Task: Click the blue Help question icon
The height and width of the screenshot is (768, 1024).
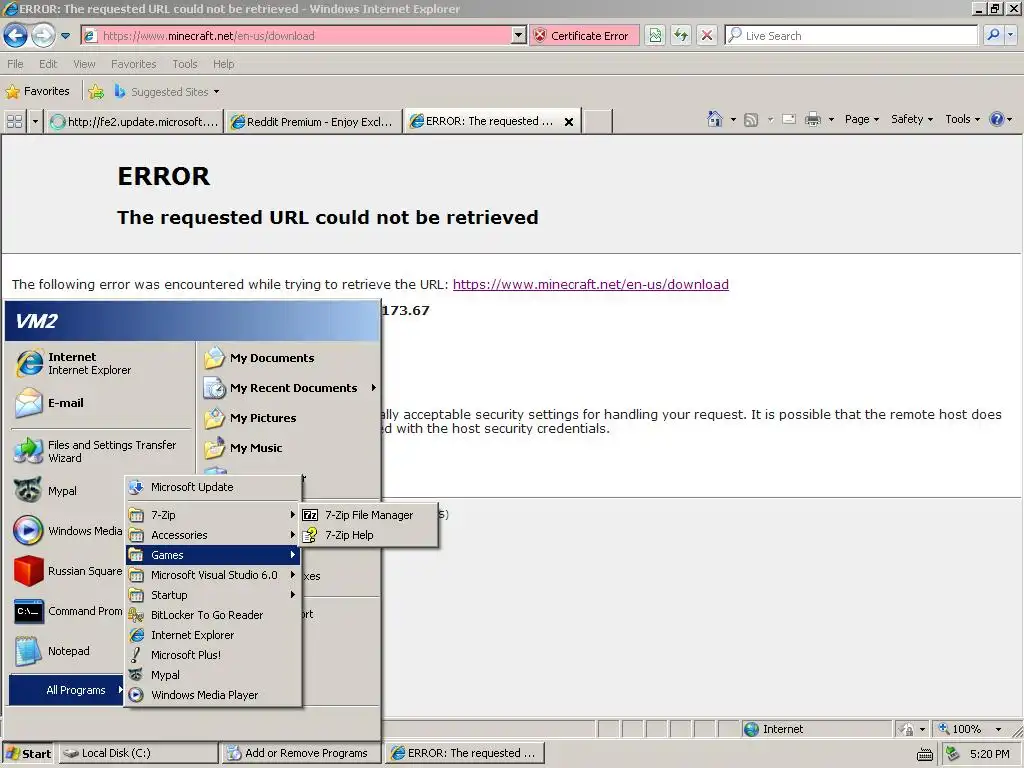Action: pyautogui.click(x=997, y=119)
